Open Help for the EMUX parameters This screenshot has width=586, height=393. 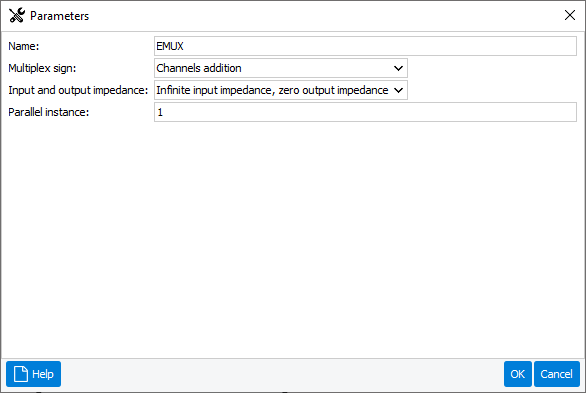coord(33,374)
